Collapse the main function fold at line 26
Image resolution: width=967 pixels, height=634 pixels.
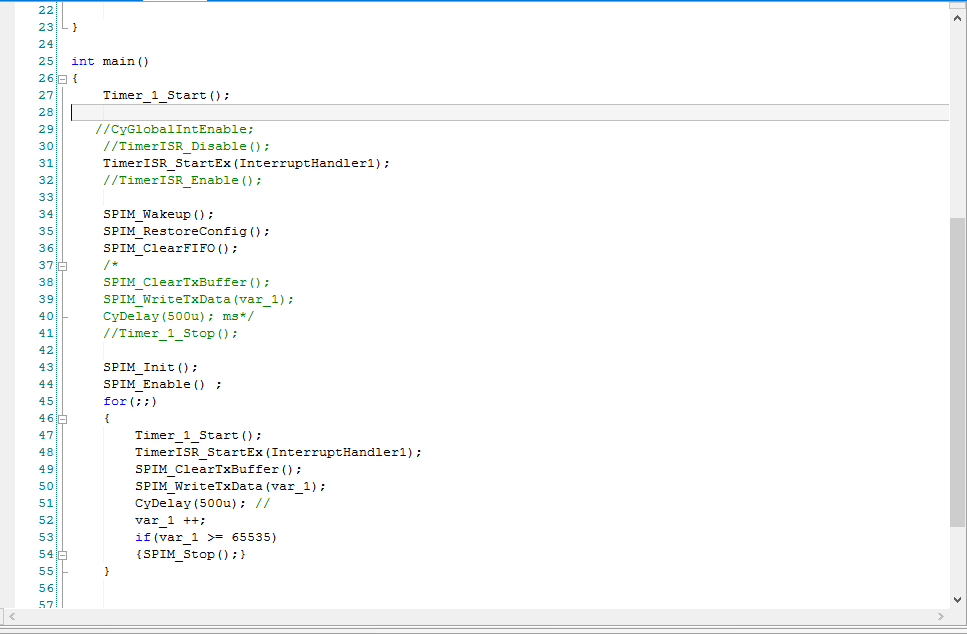coord(62,79)
